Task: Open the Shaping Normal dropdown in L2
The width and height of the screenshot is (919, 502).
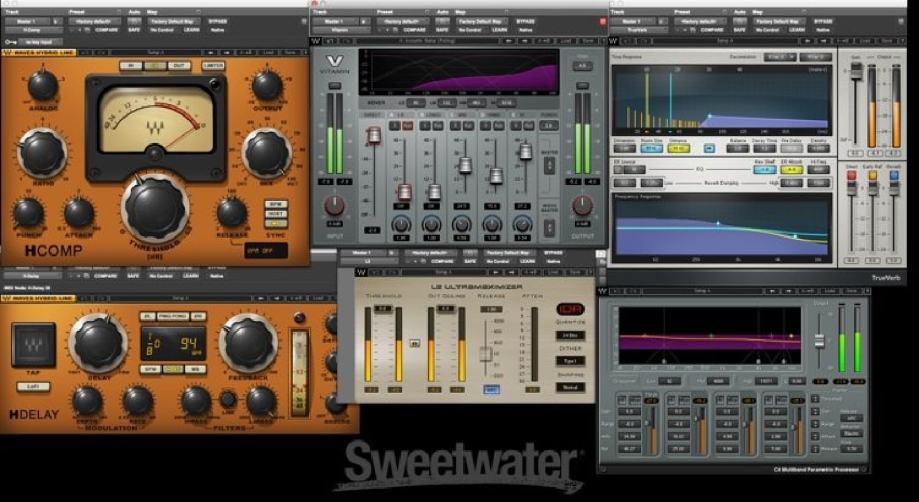Action: pos(570,387)
